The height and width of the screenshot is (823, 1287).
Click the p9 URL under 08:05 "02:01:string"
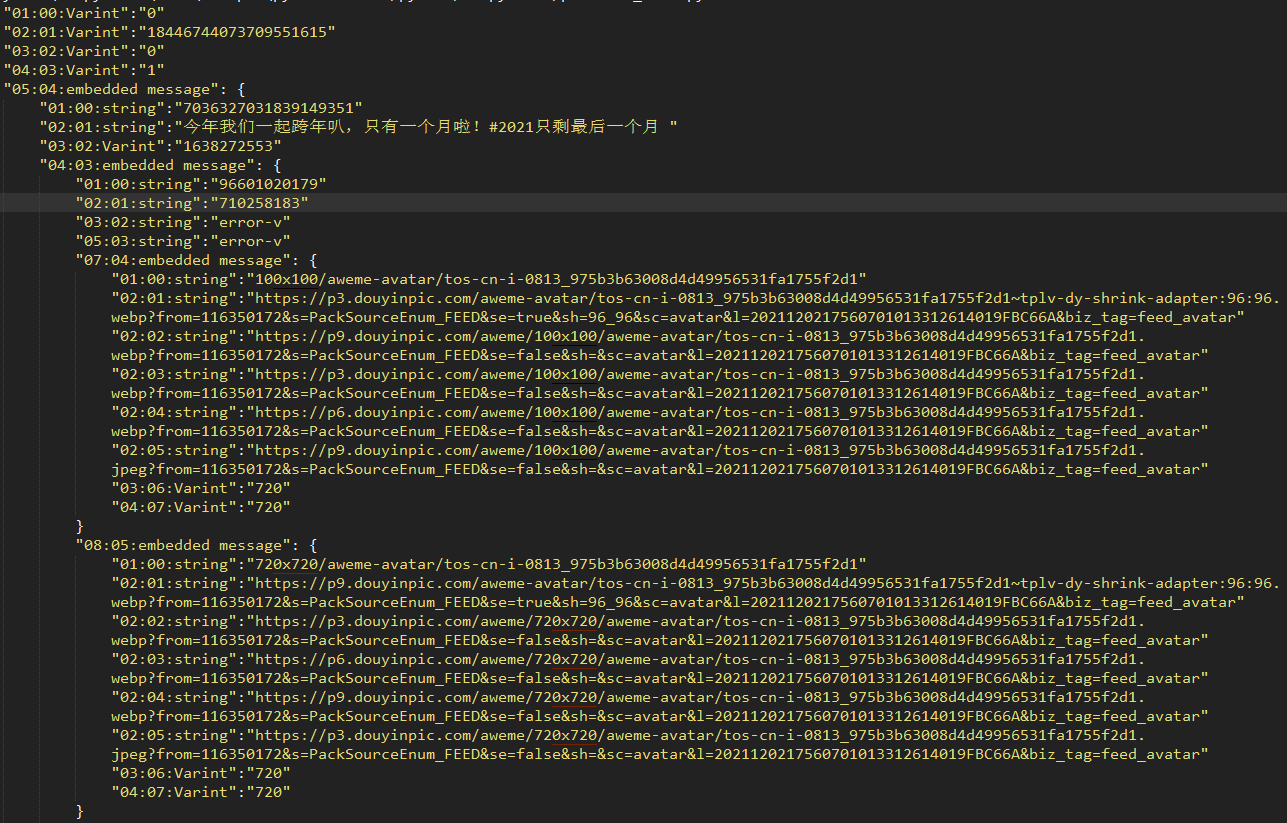[696, 592]
